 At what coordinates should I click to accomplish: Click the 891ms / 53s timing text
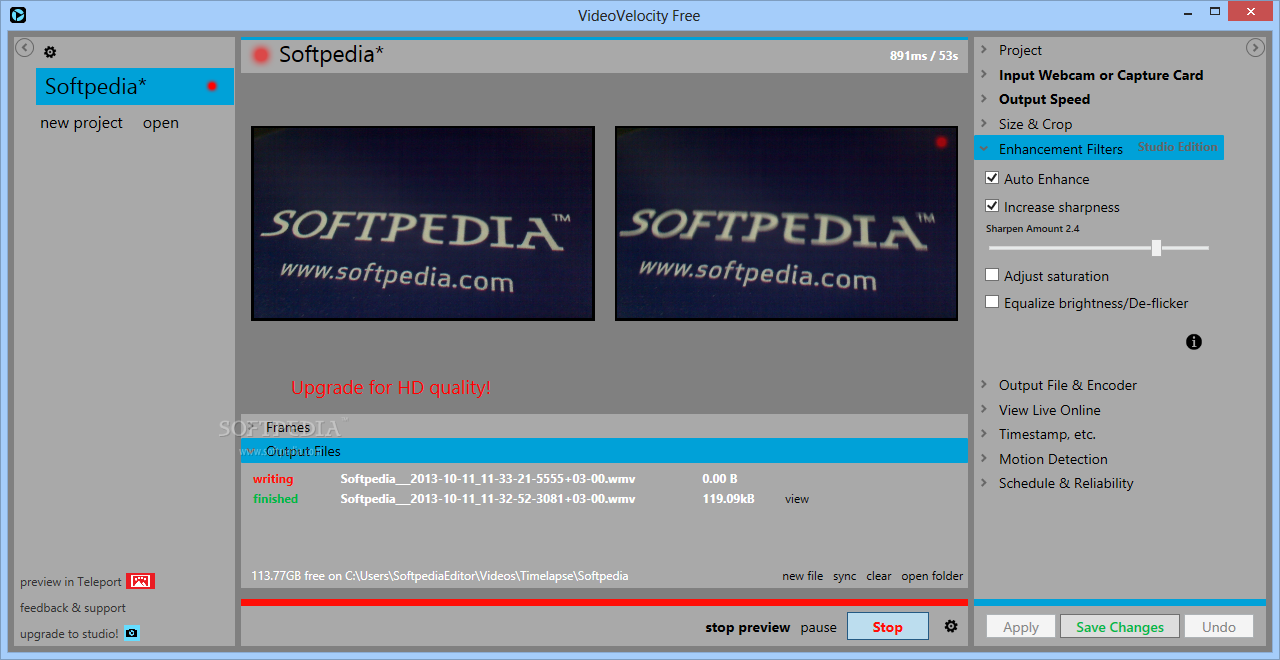point(924,56)
